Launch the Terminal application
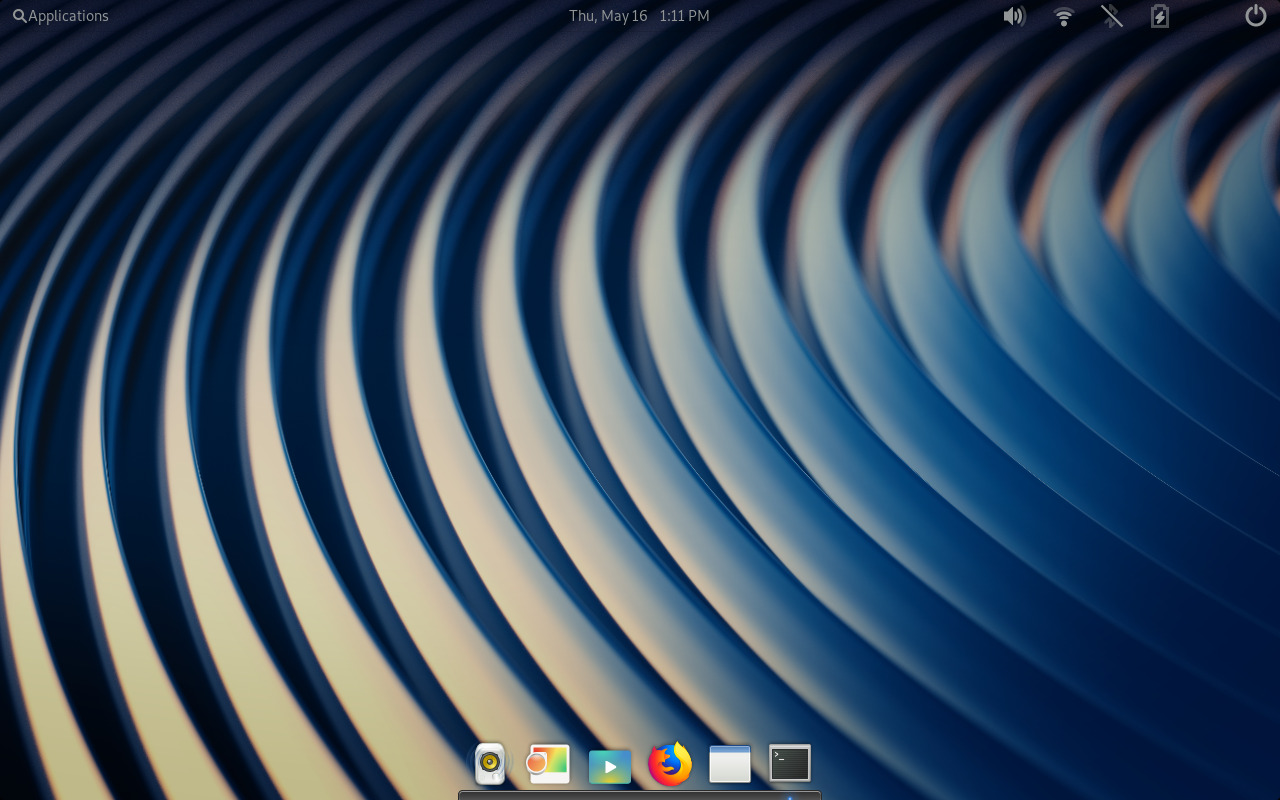The height and width of the screenshot is (800, 1280). pos(789,763)
